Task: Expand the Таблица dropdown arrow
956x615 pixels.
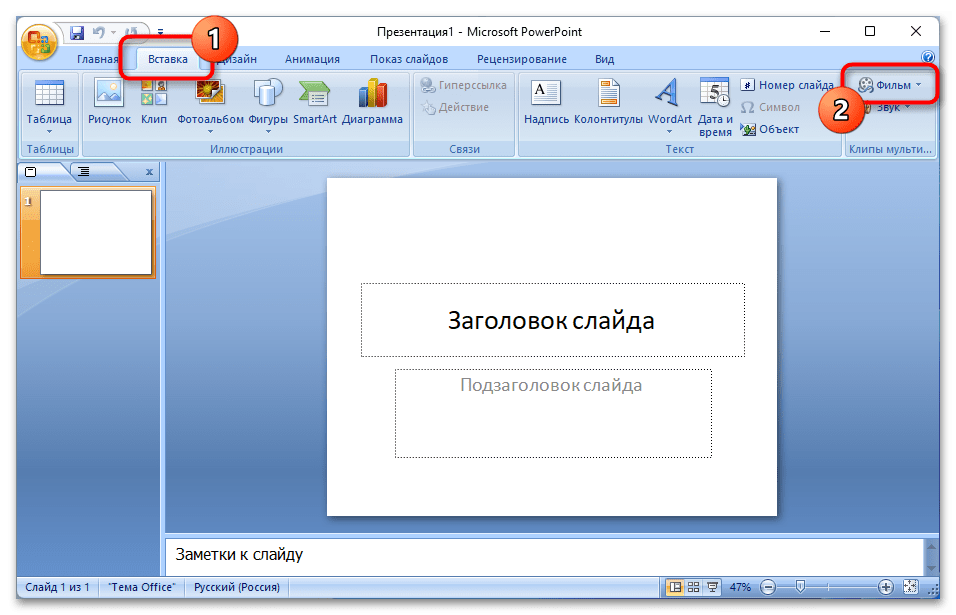Action: point(49,131)
